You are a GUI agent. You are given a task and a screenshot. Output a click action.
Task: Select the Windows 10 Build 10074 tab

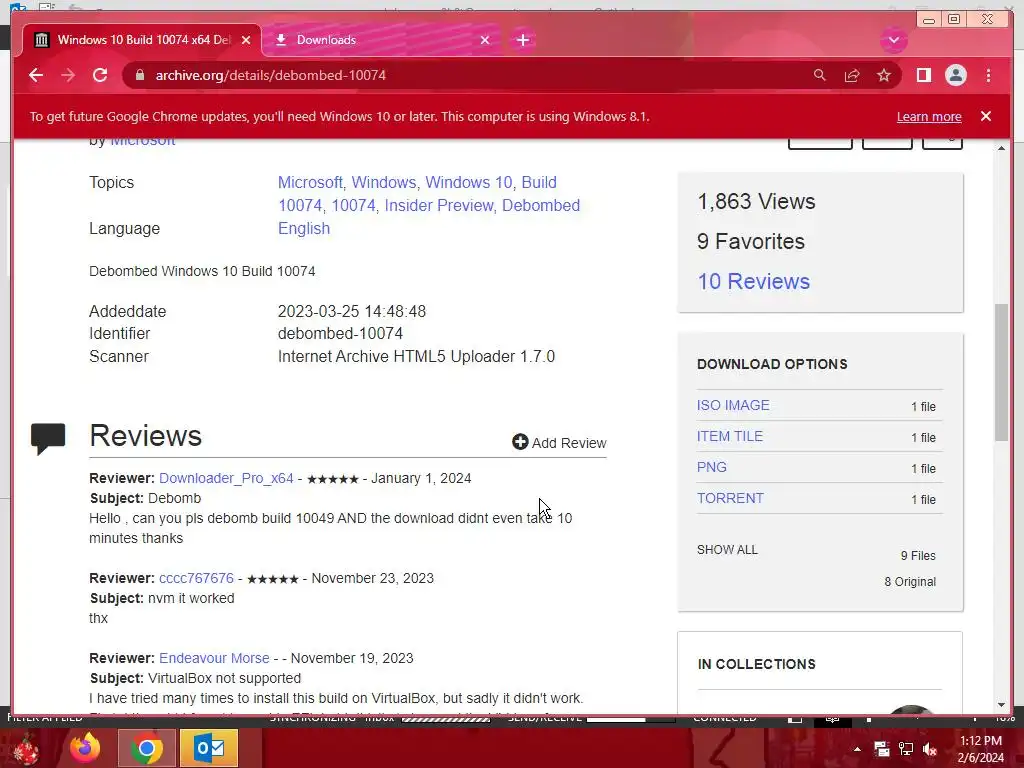click(x=142, y=40)
